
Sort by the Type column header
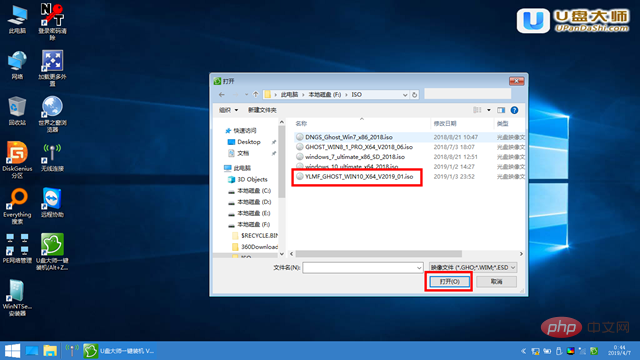[x=502, y=123]
